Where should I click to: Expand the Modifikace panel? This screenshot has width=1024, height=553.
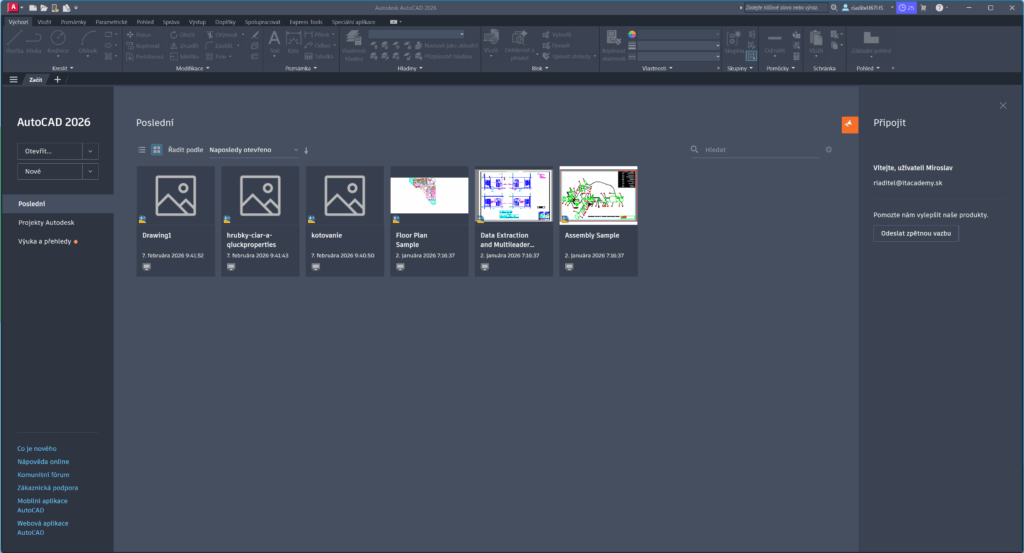tap(193, 68)
